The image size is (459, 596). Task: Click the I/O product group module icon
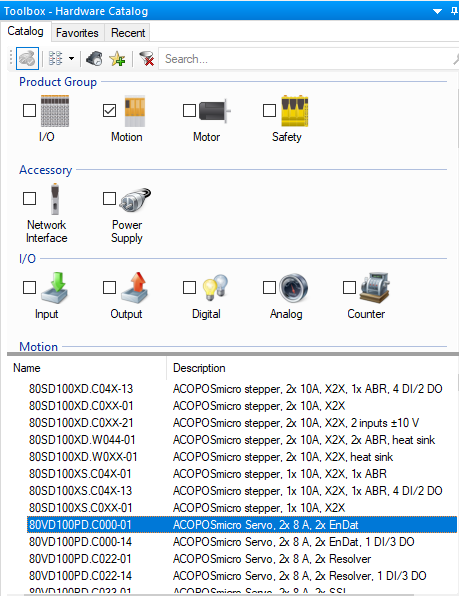55,111
